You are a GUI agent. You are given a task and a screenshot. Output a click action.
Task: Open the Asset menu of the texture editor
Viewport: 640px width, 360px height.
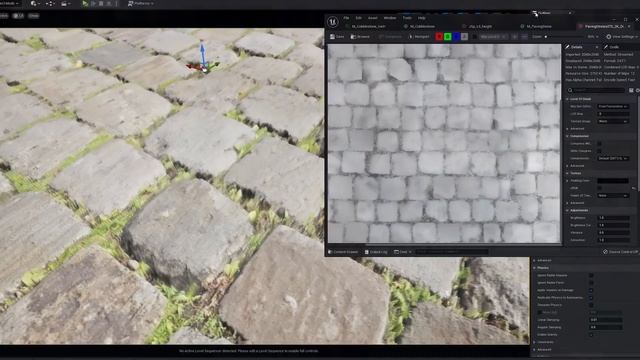click(x=373, y=18)
